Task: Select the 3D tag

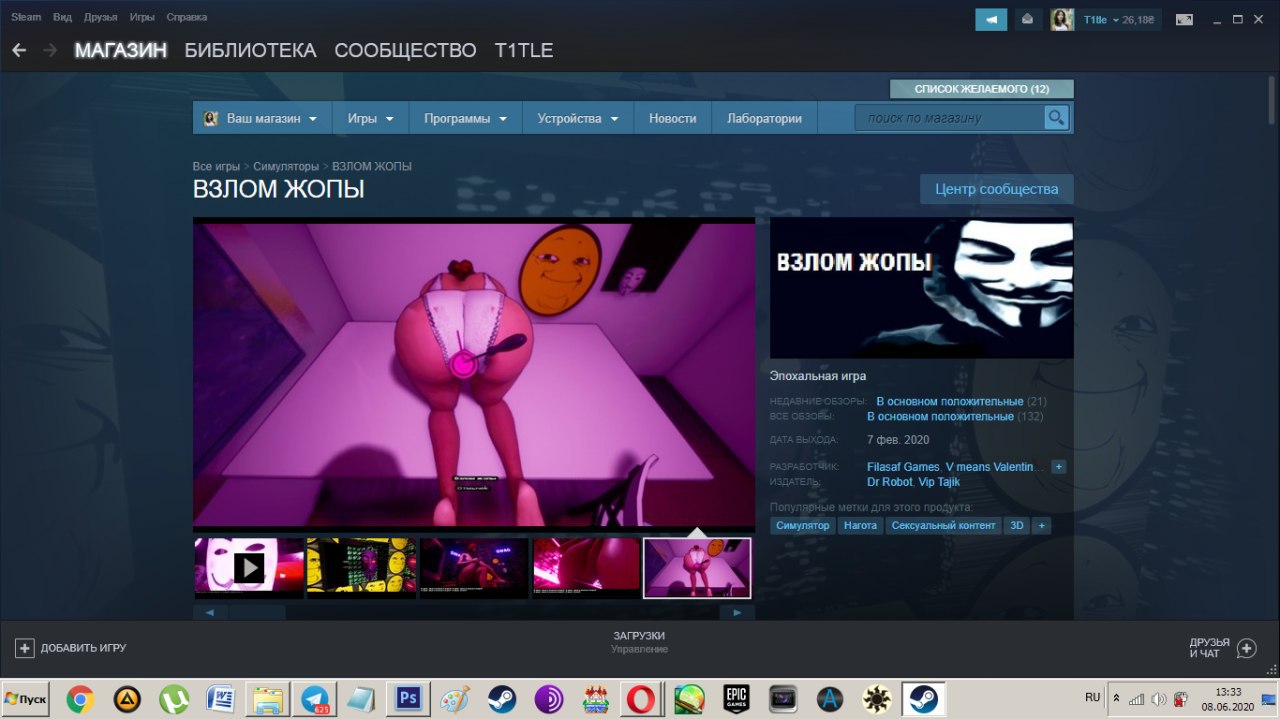Action: (1017, 525)
